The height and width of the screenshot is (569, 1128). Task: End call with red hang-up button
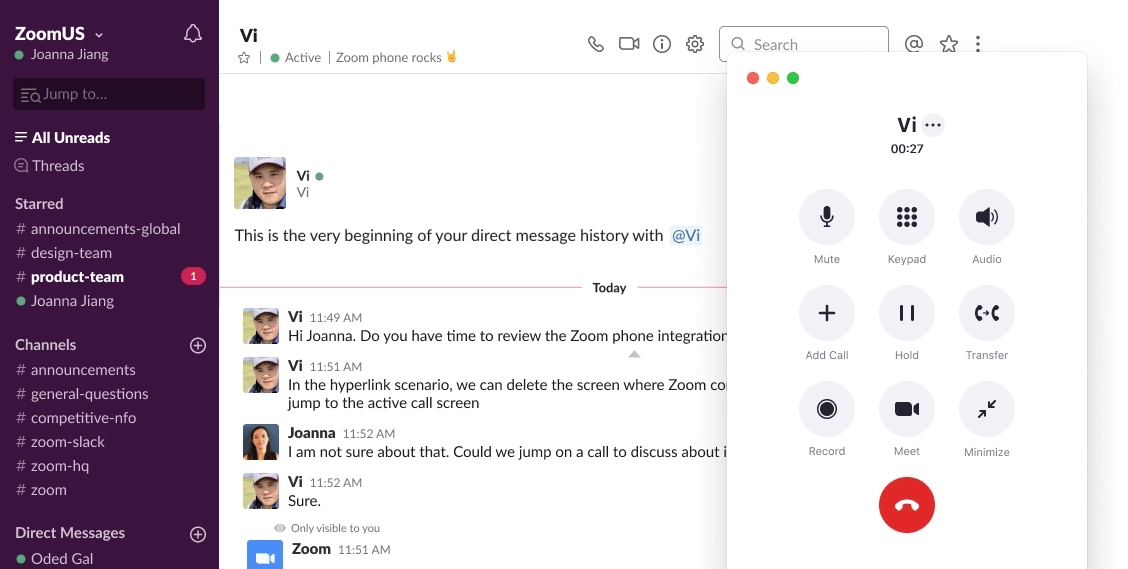(906, 505)
